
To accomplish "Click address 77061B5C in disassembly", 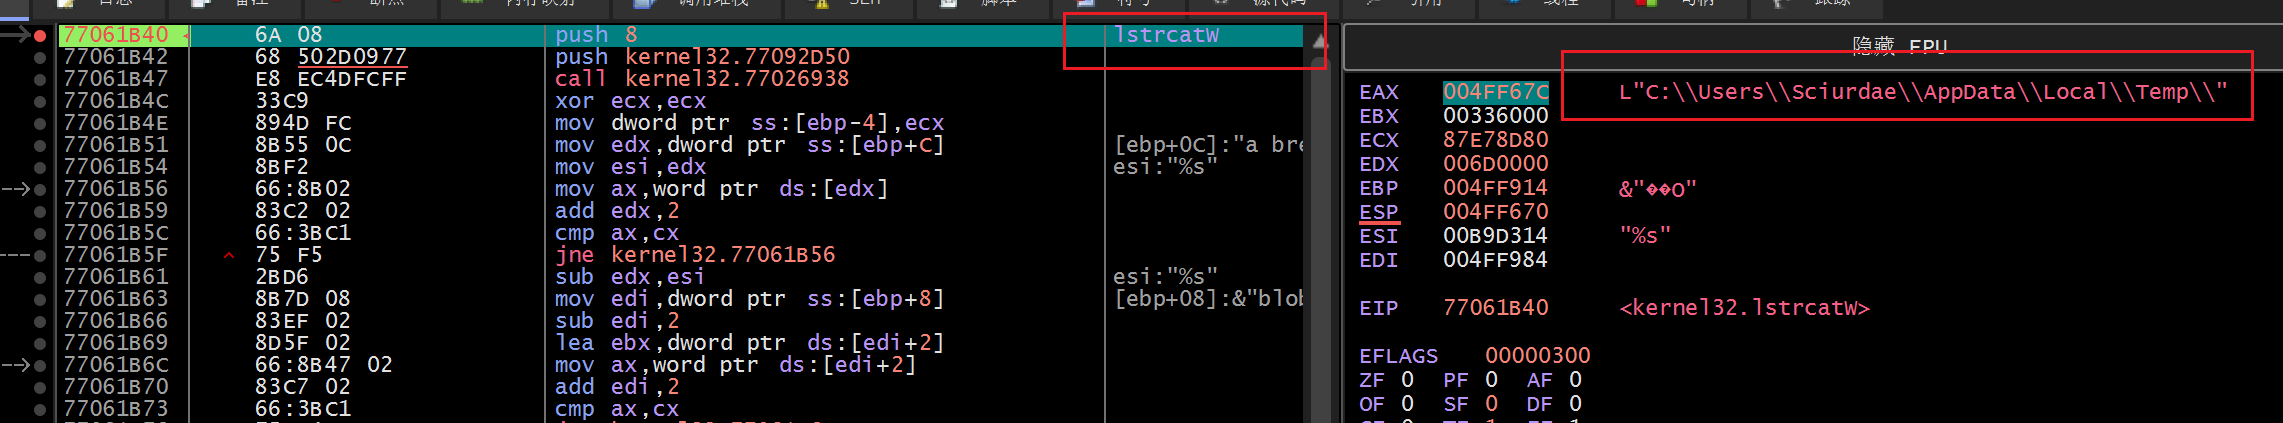I will [x=116, y=233].
